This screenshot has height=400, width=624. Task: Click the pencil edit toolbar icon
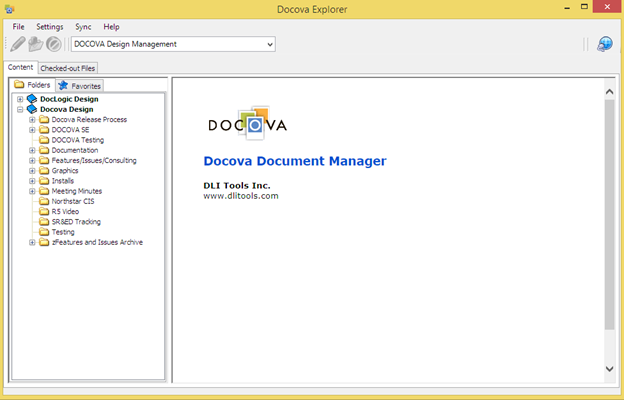pyautogui.click(x=18, y=44)
